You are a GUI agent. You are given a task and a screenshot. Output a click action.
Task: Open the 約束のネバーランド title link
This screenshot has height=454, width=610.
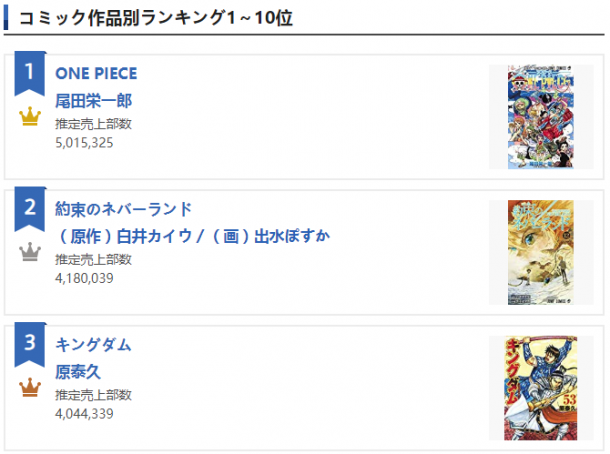[x=123, y=209]
